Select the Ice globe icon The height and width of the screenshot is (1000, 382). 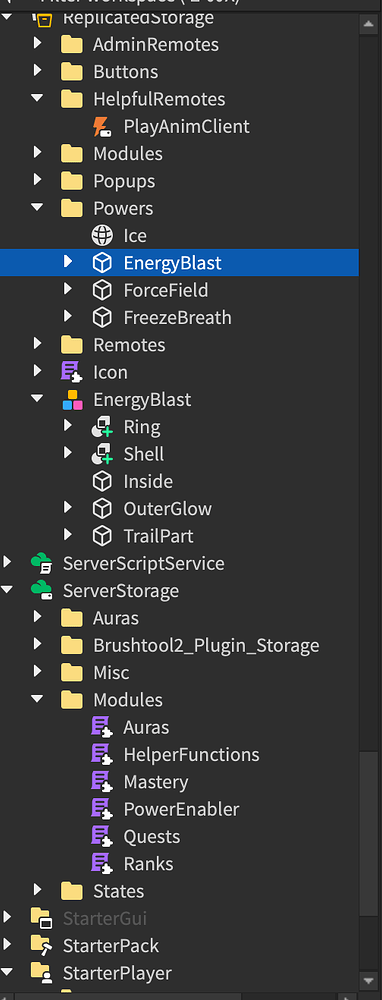pyautogui.click(x=102, y=236)
